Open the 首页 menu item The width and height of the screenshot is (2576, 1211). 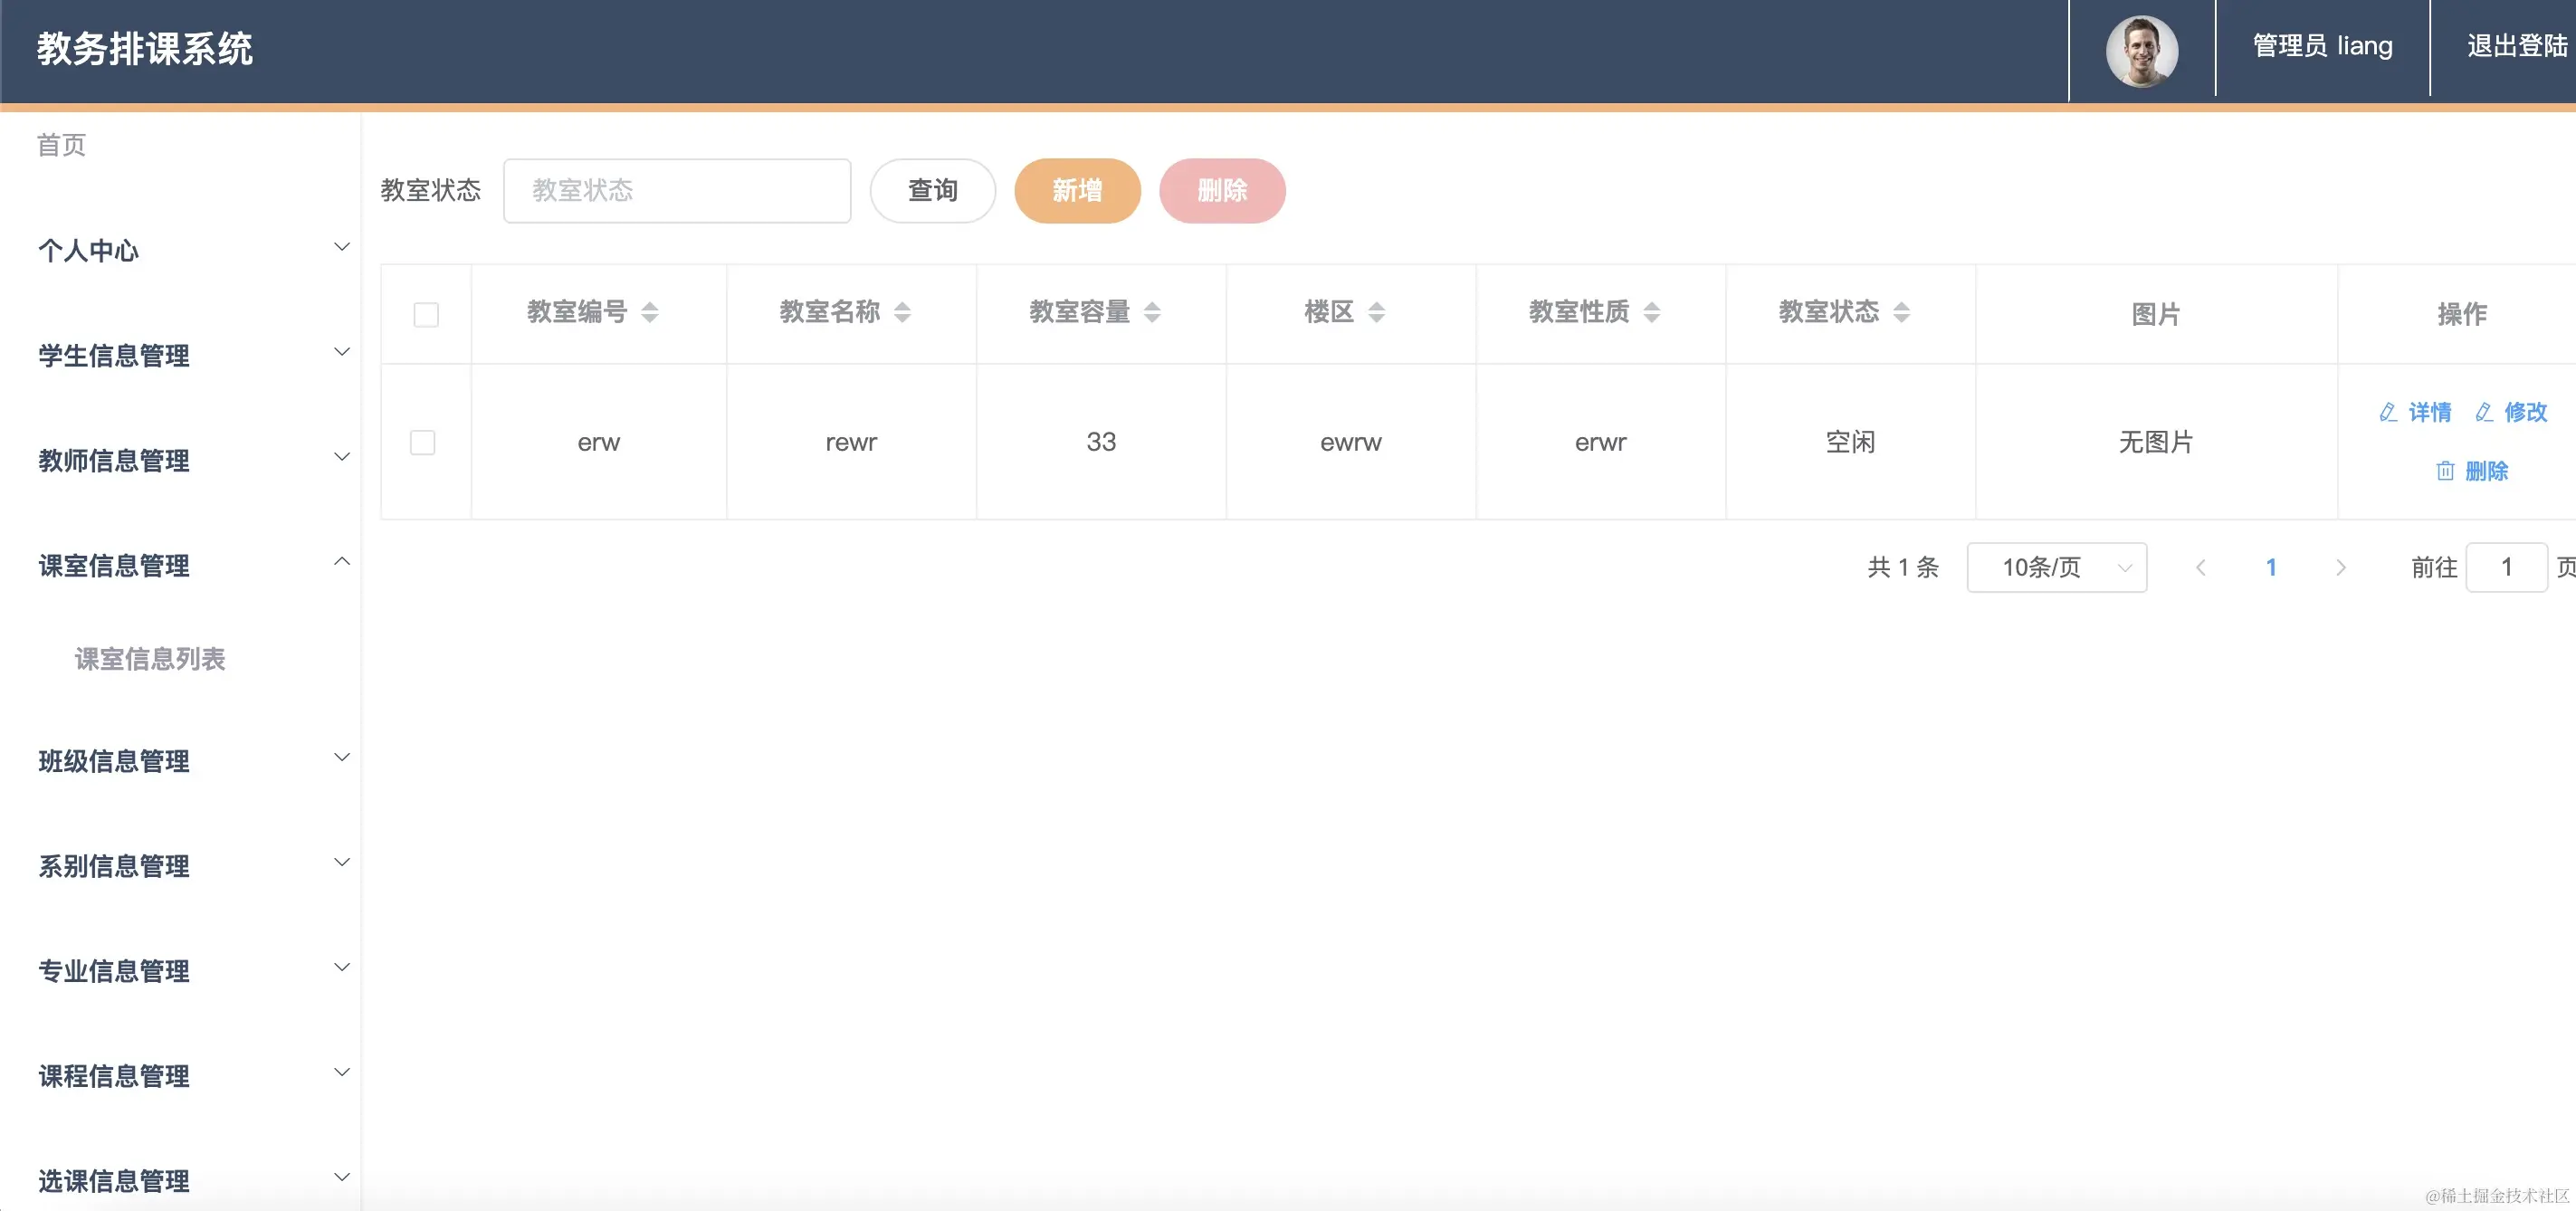pyautogui.click(x=60, y=144)
